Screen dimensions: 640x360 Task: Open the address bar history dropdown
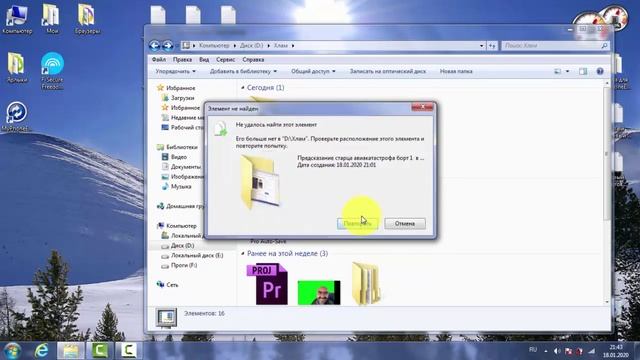point(482,46)
